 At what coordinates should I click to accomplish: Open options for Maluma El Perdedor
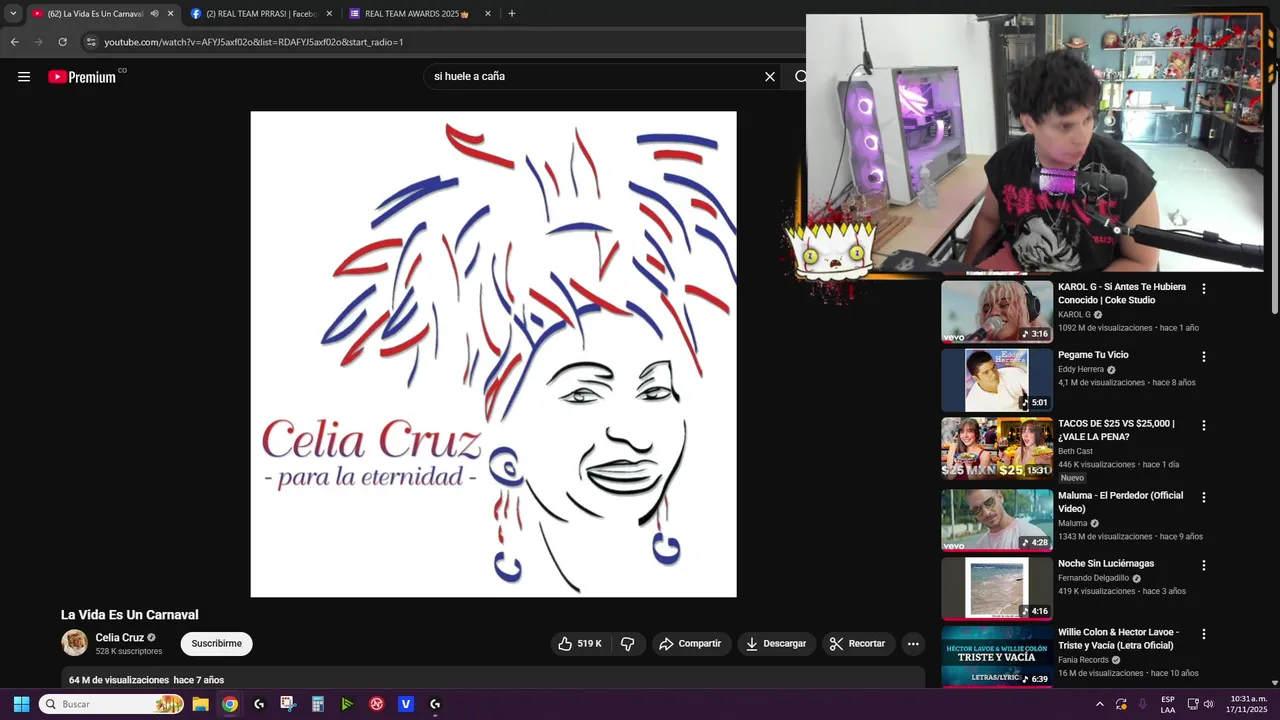[1204, 498]
